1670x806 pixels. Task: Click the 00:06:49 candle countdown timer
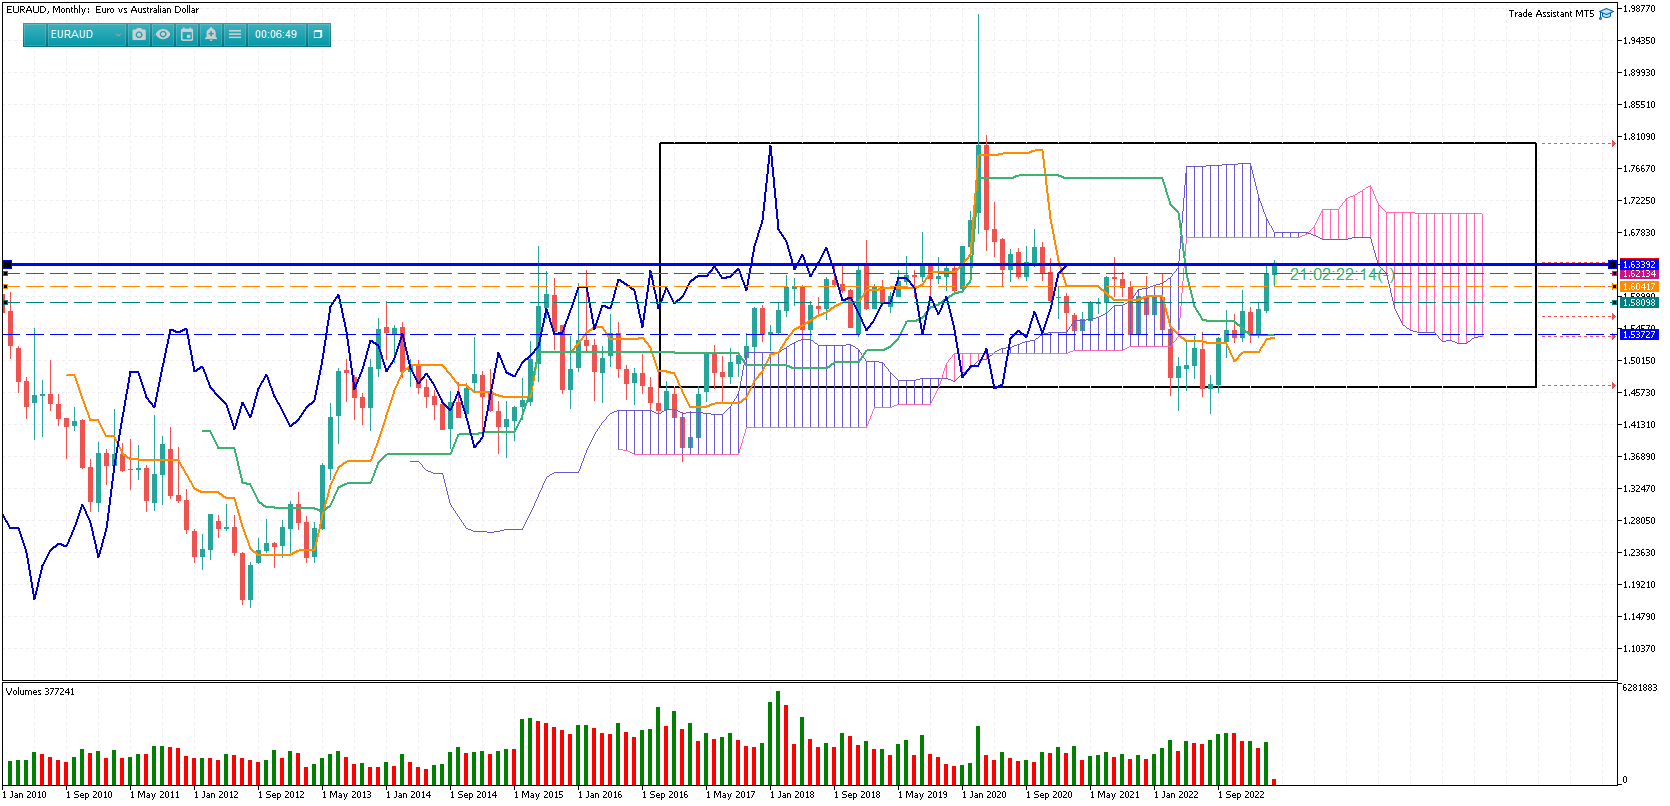point(276,34)
